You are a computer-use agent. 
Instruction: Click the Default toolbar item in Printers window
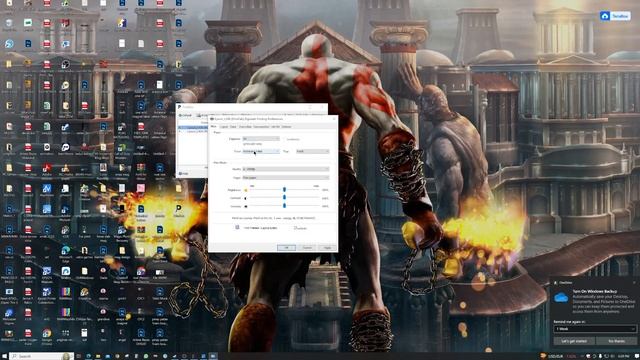pyautogui.click(x=185, y=116)
